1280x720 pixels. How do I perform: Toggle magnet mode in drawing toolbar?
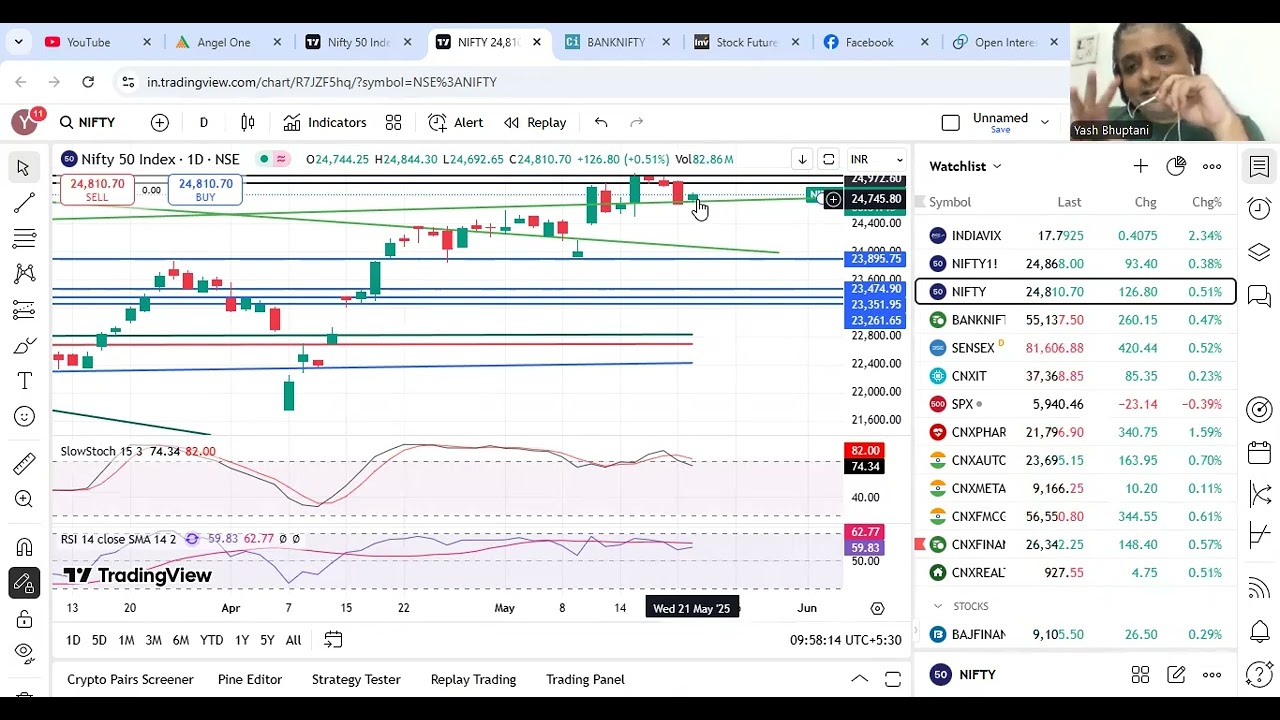(24, 547)
